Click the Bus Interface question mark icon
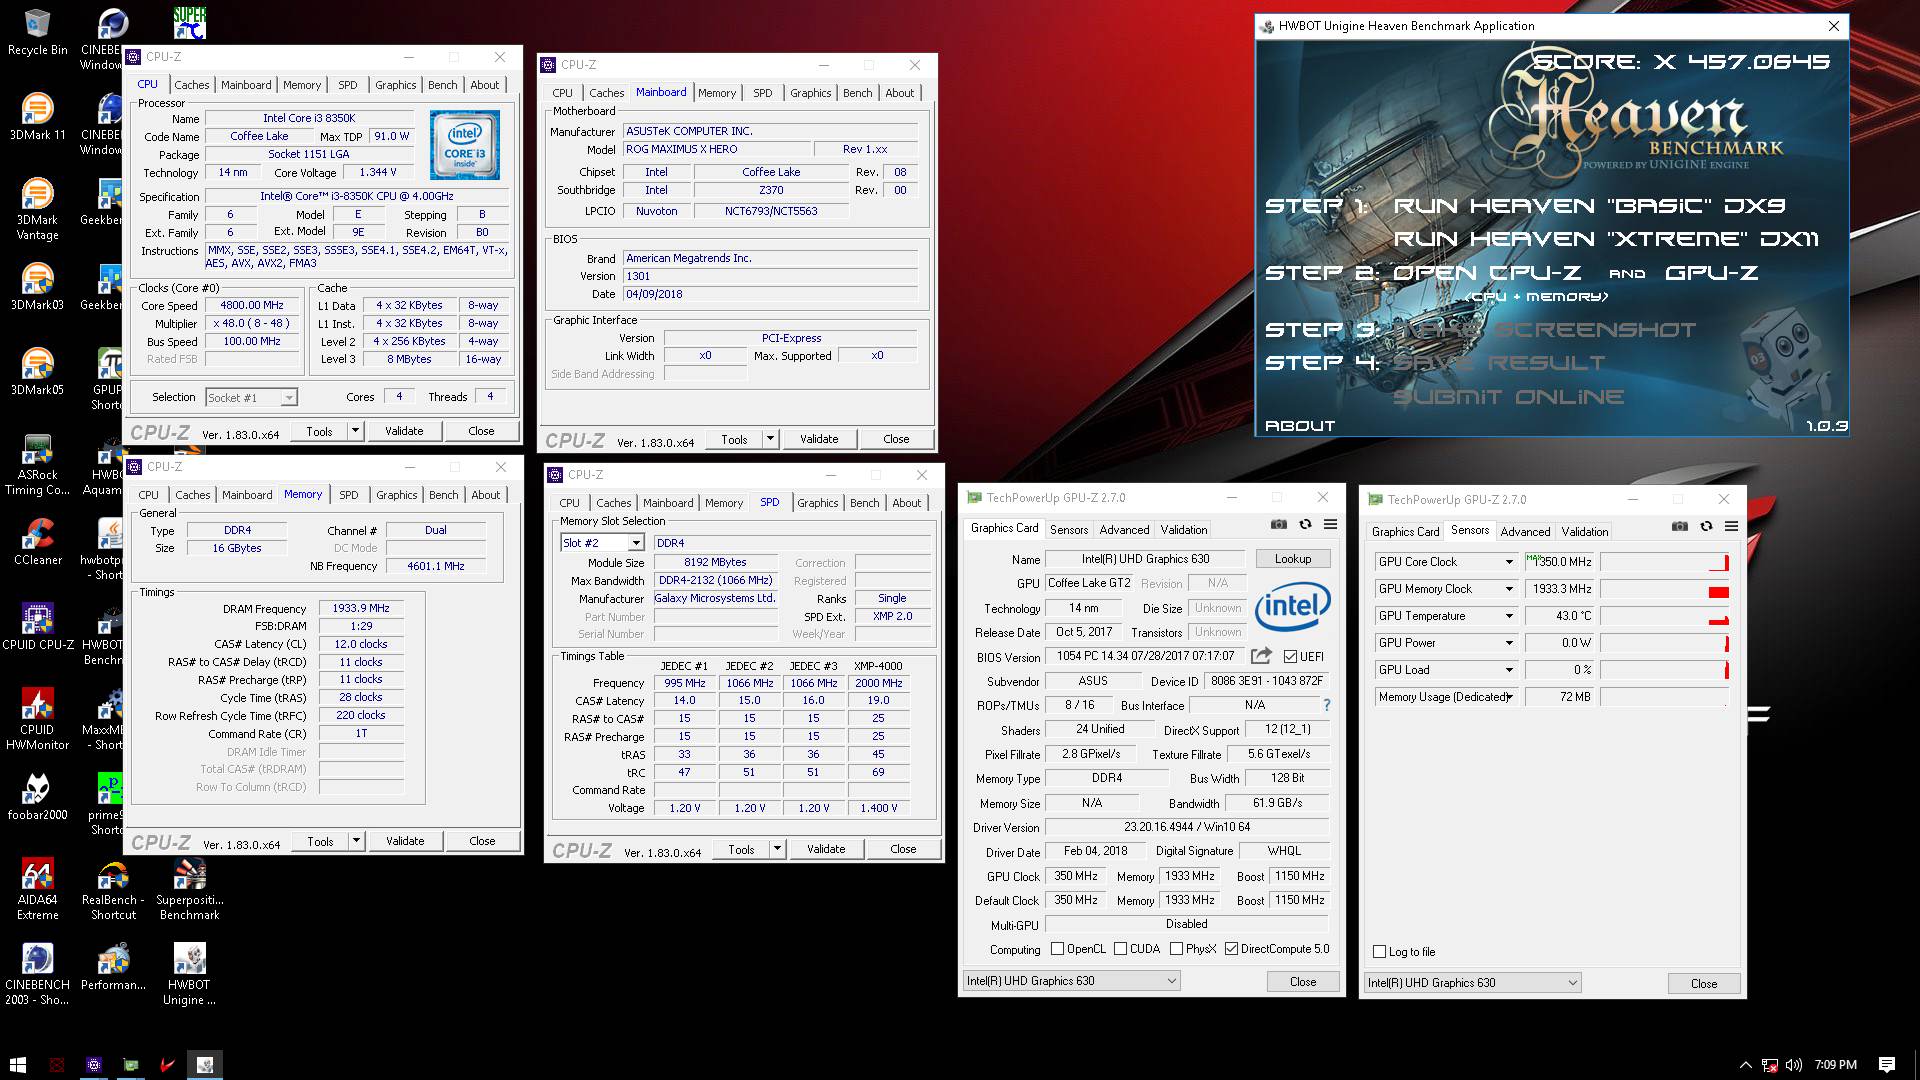Screen dimensions: 1920x1080 [1326, 705]
